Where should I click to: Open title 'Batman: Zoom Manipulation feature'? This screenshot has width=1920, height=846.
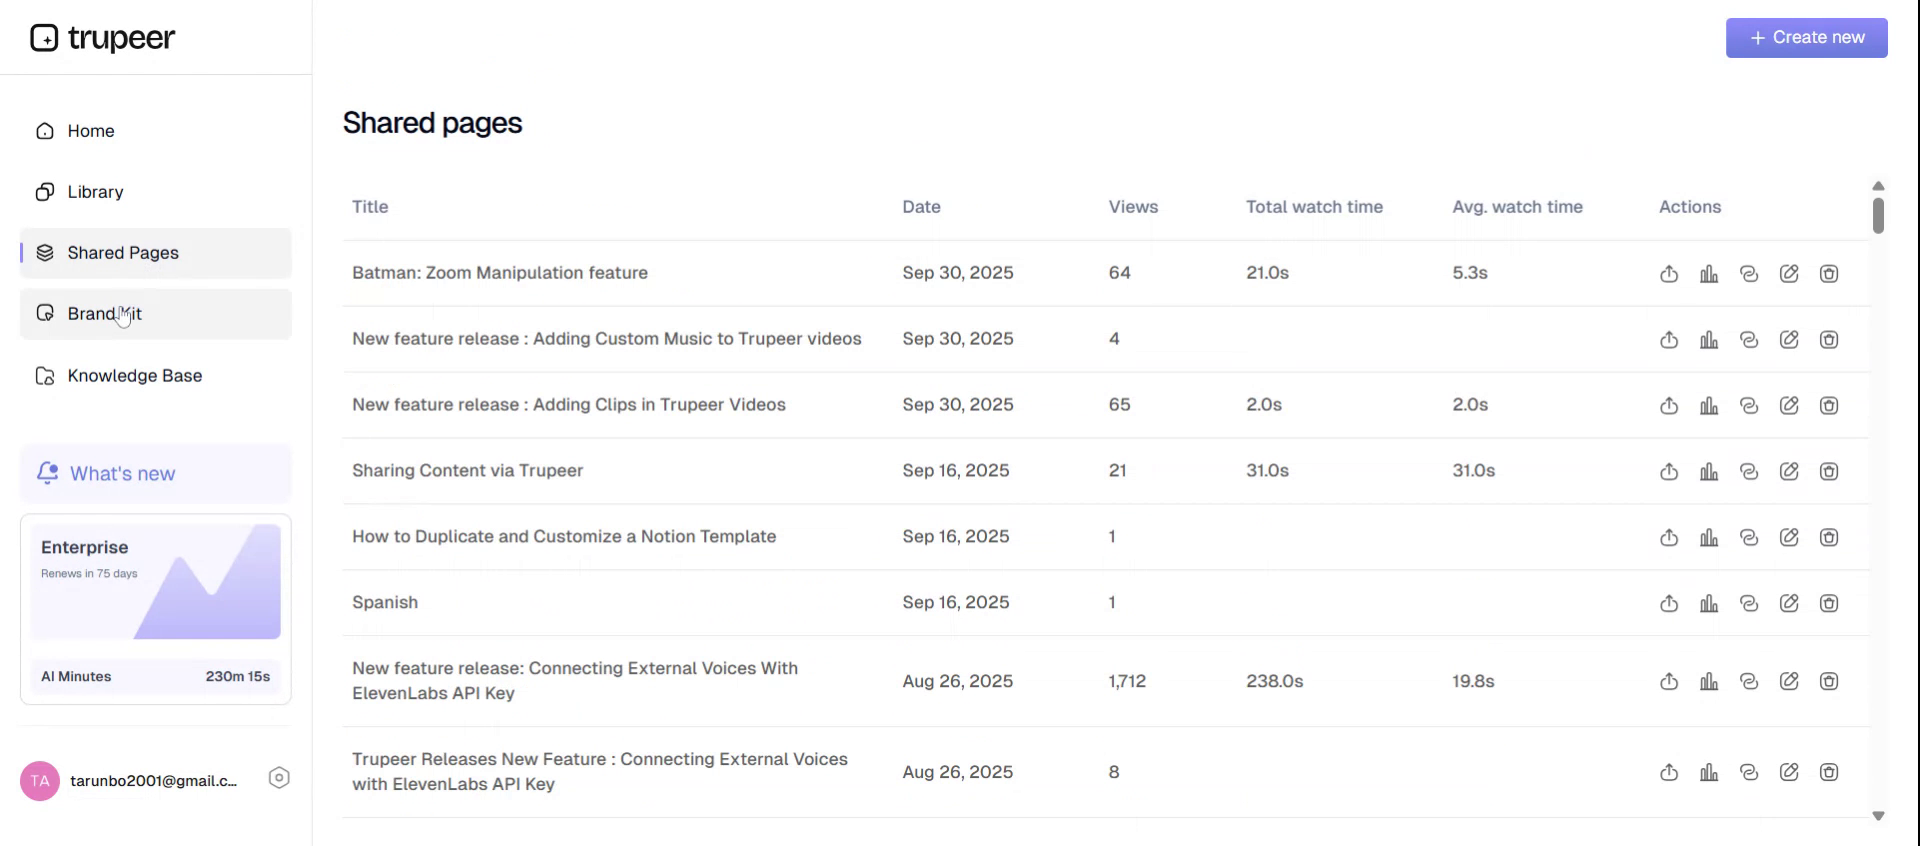tap(500, 273)
